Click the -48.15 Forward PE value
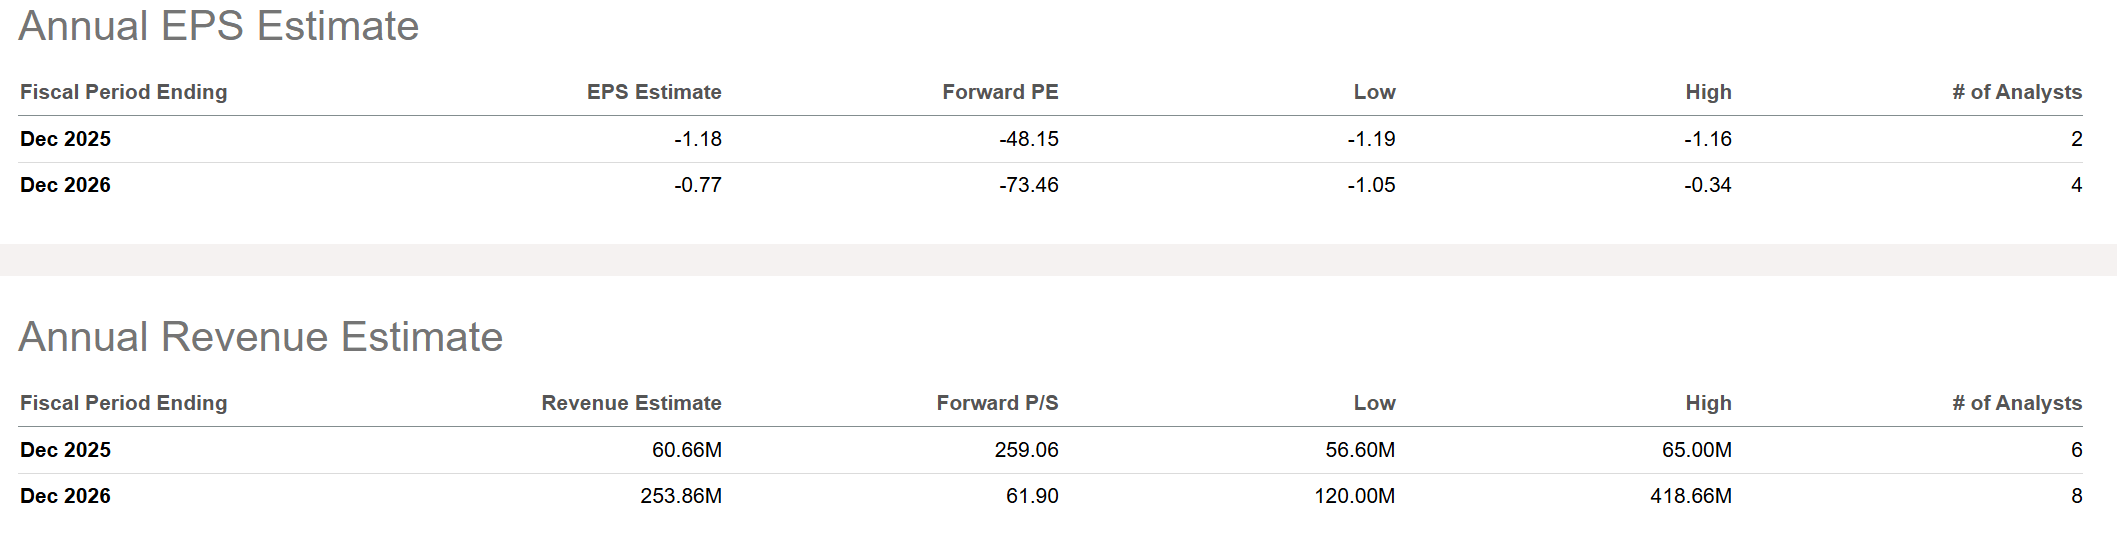 point(1029,139)
